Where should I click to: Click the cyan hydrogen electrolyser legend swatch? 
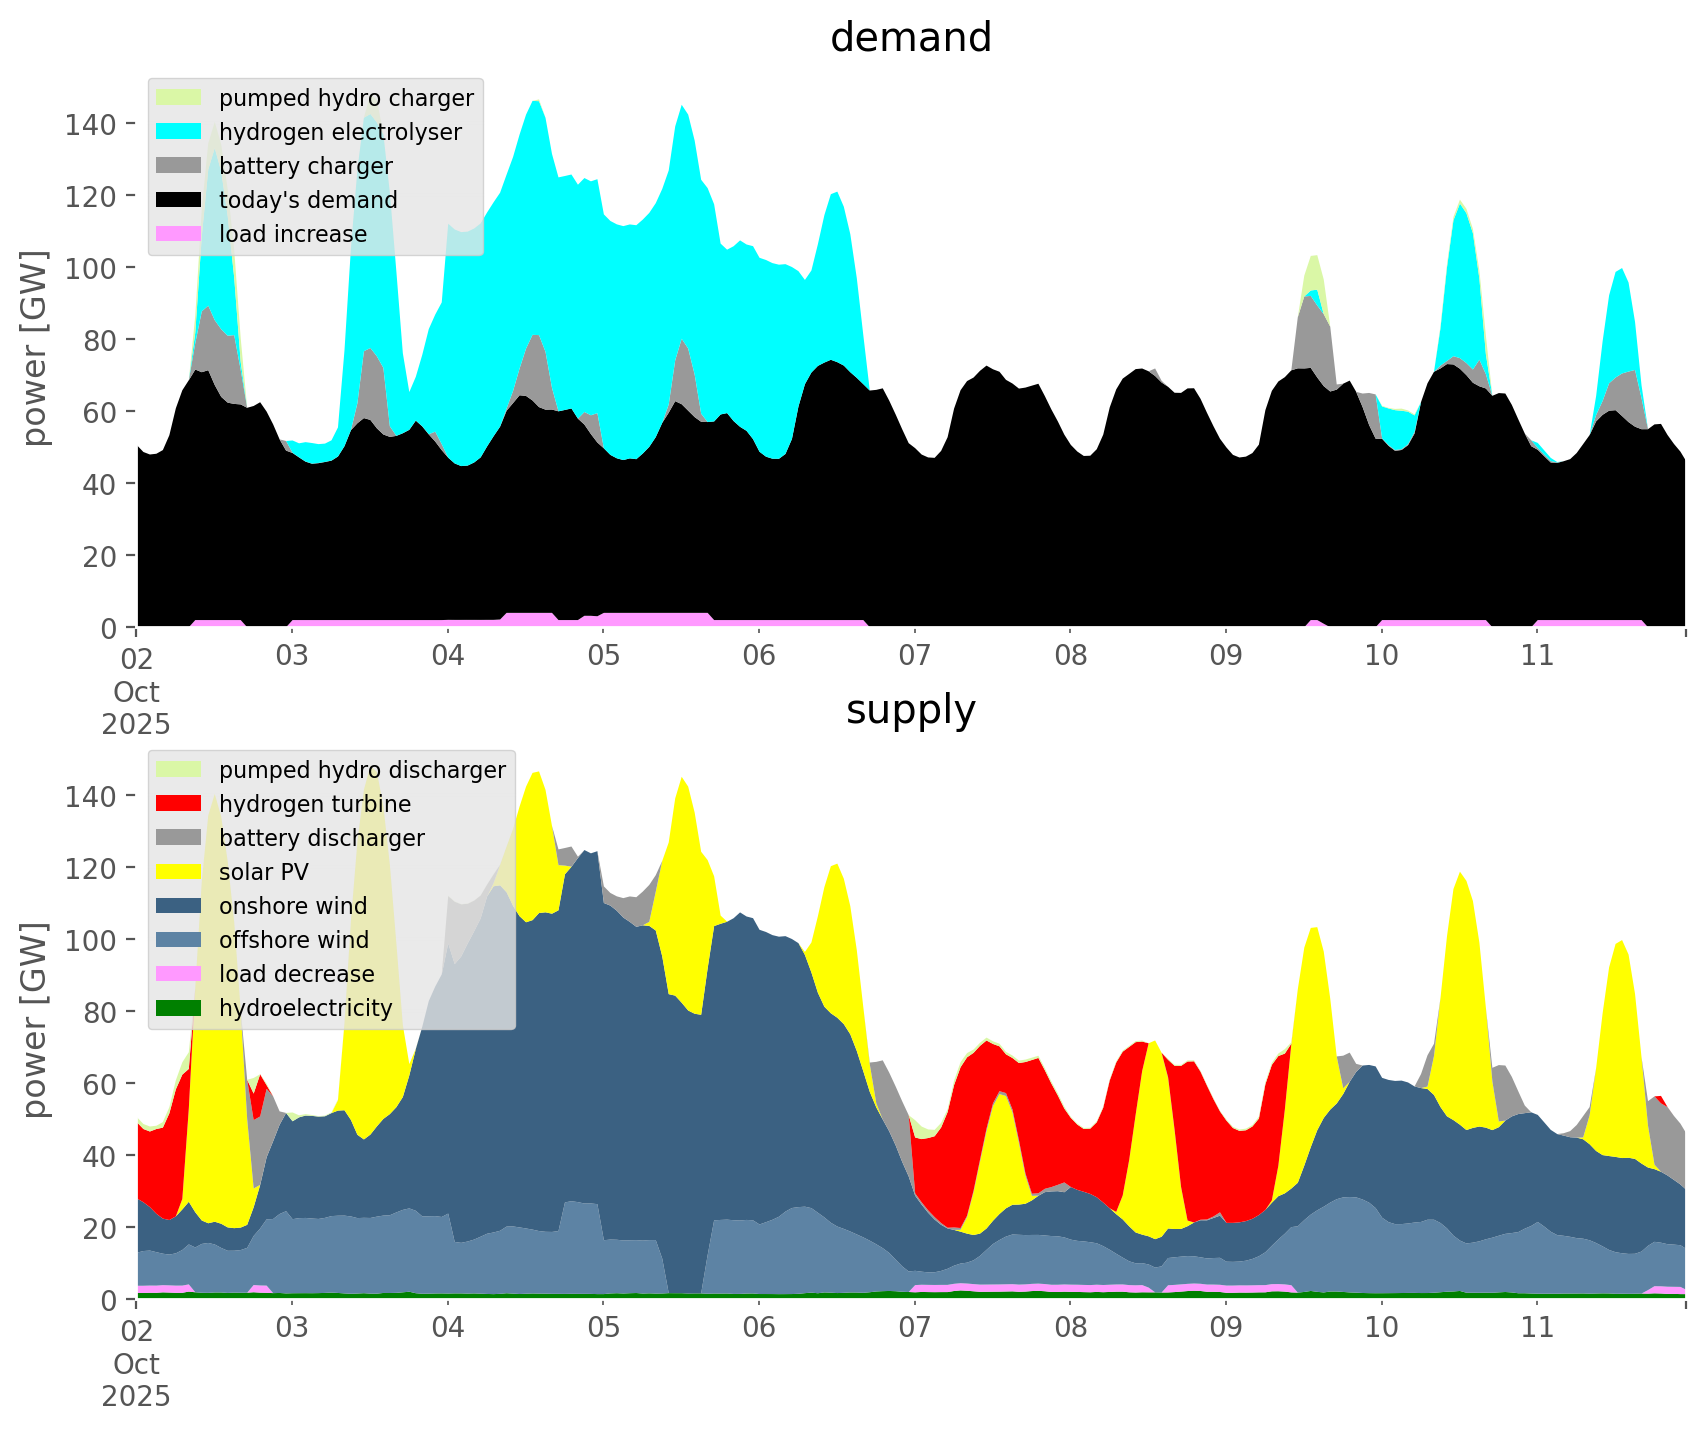point(180,132)
